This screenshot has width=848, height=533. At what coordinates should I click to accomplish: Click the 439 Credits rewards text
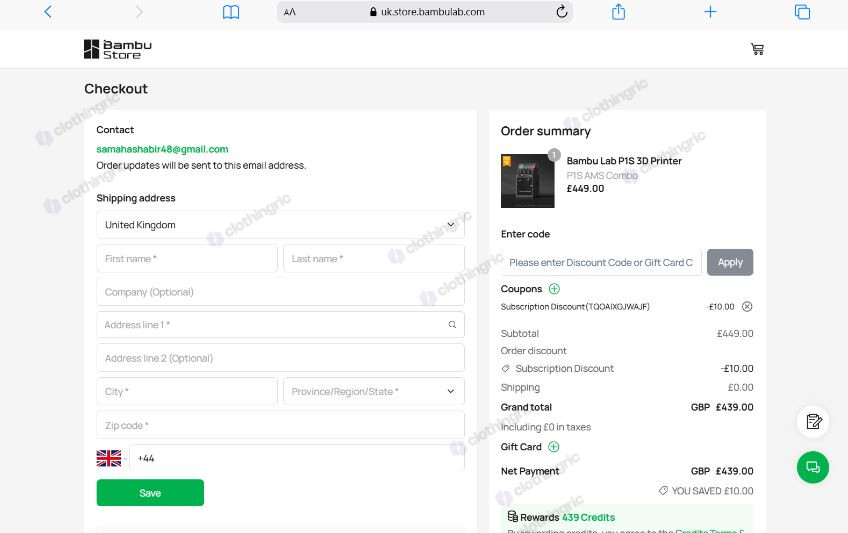588,517
